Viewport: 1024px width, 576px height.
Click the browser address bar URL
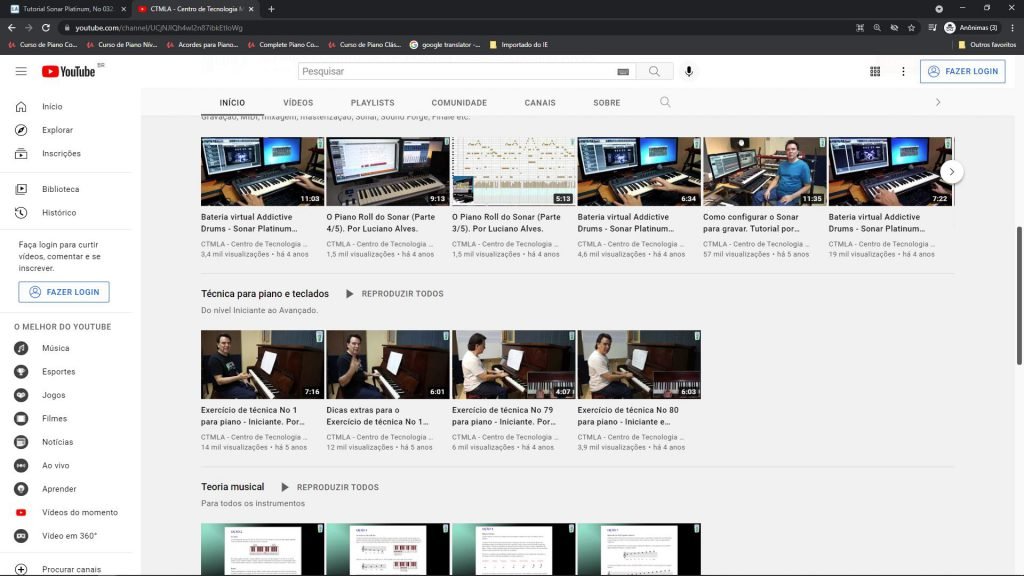coord(159,28)
